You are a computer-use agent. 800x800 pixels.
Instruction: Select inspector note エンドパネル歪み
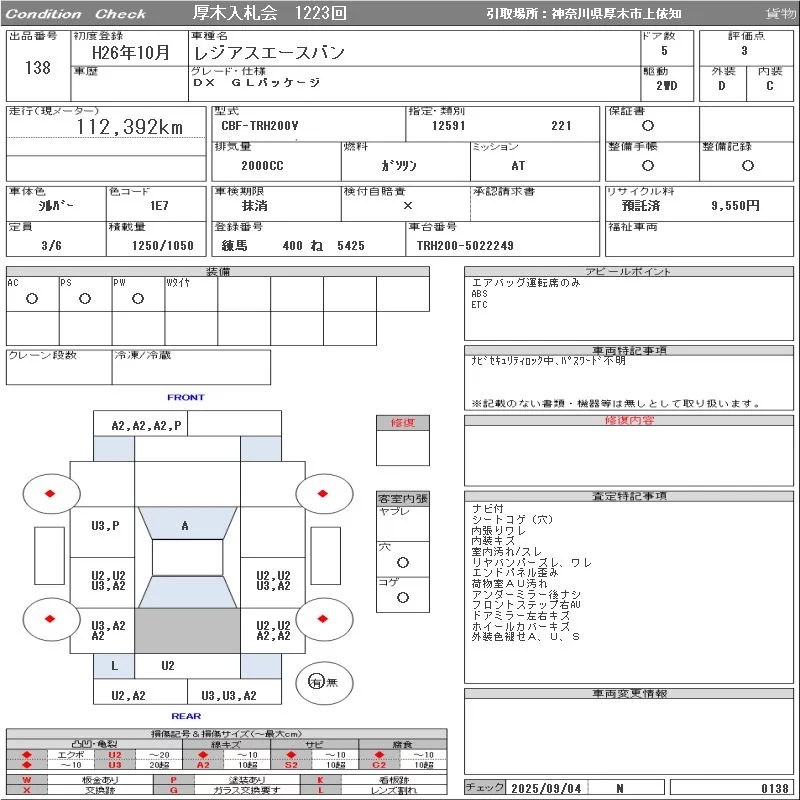(x=515, y=573)
